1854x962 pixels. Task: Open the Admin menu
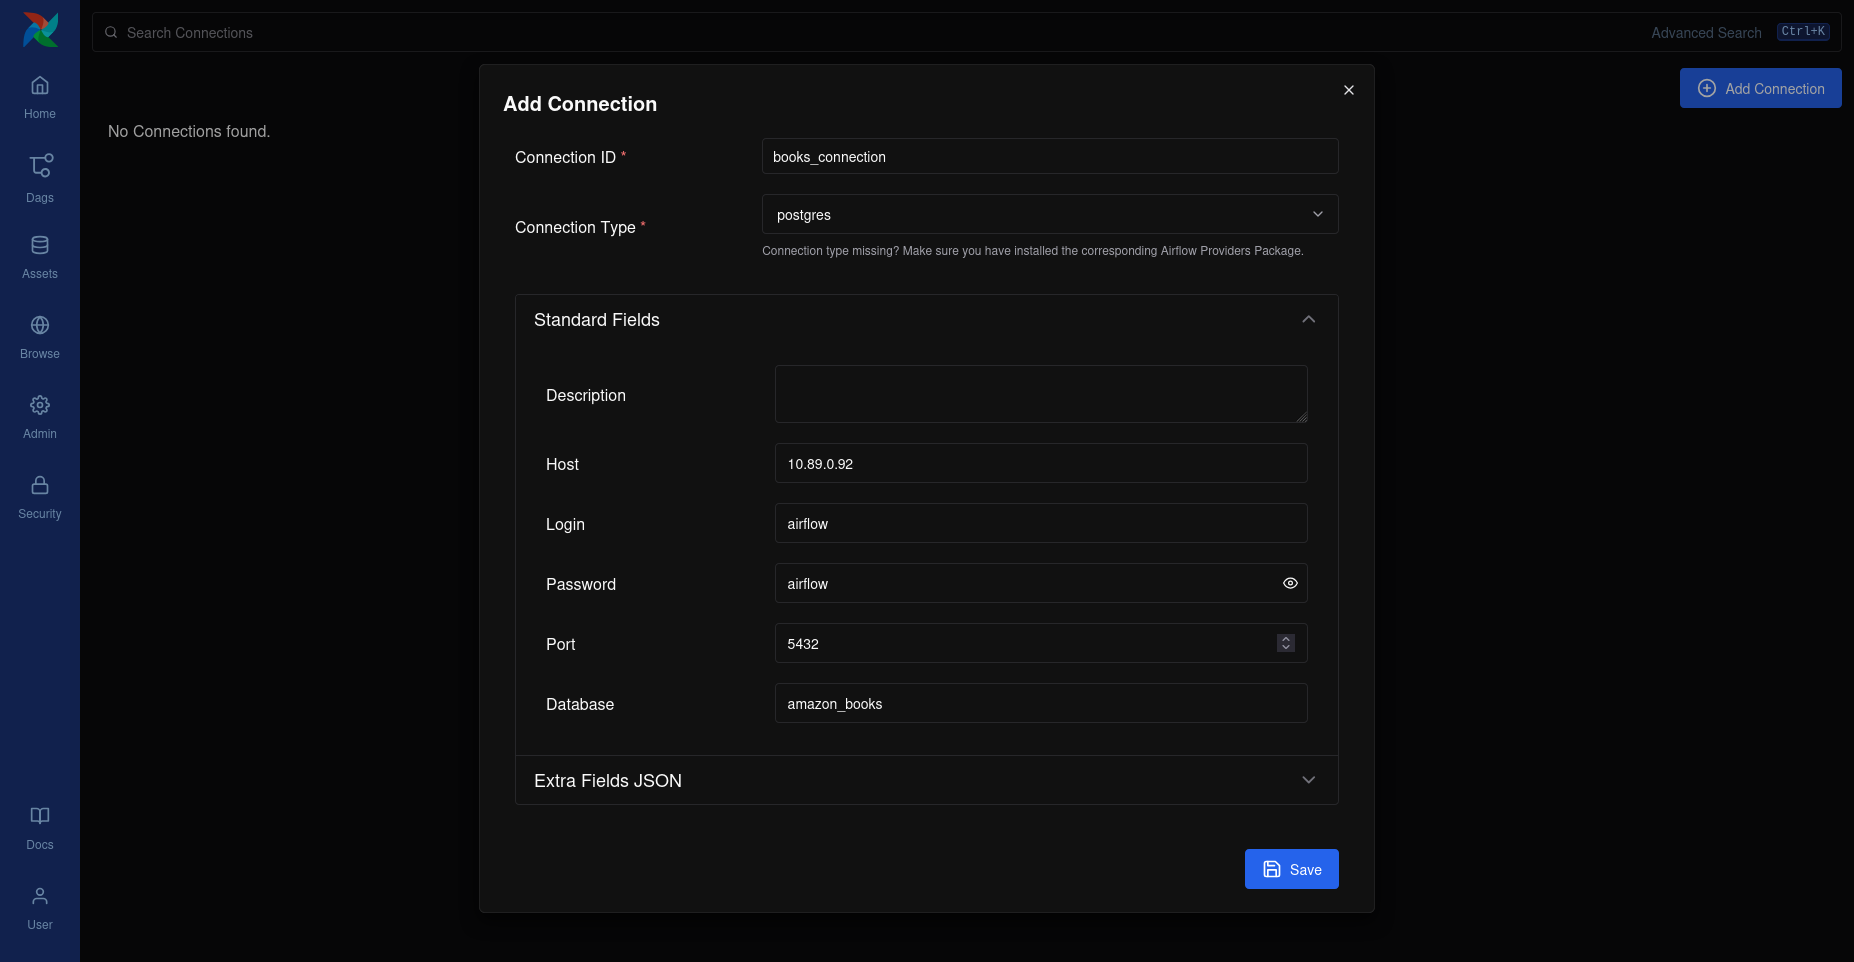pos(40,417)
